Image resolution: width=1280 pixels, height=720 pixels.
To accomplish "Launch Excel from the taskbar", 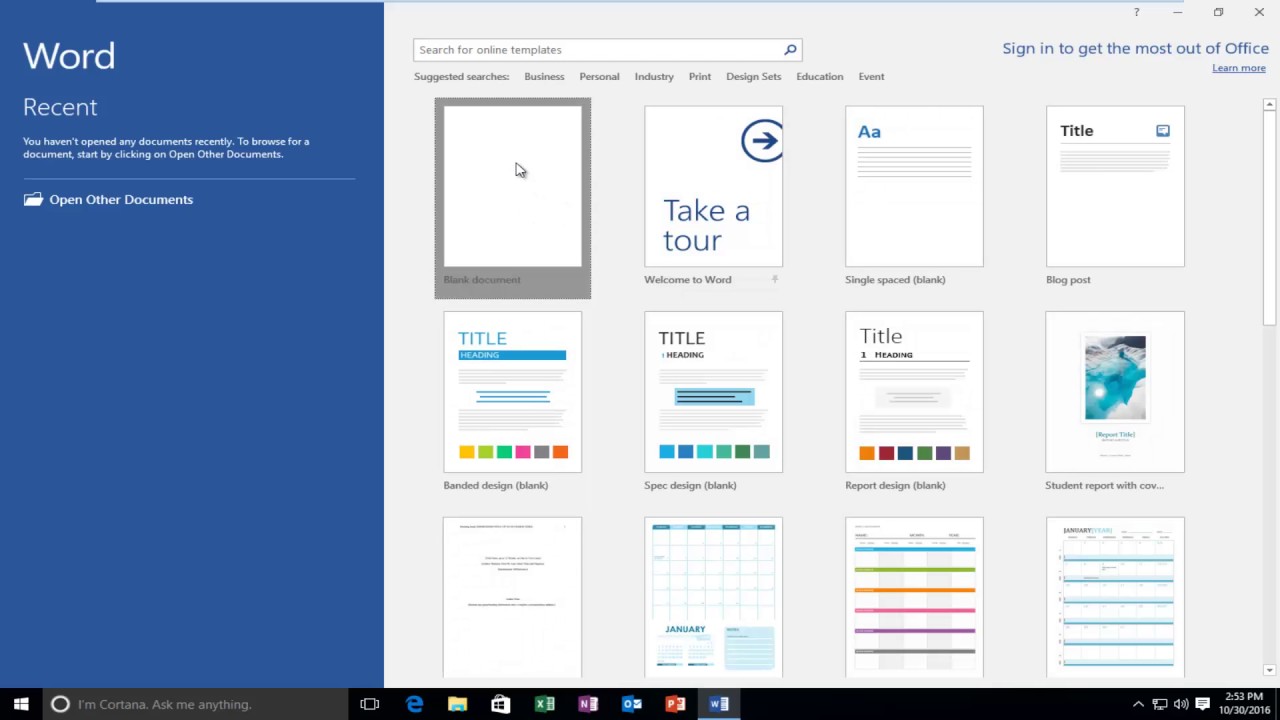I will 545,704.
